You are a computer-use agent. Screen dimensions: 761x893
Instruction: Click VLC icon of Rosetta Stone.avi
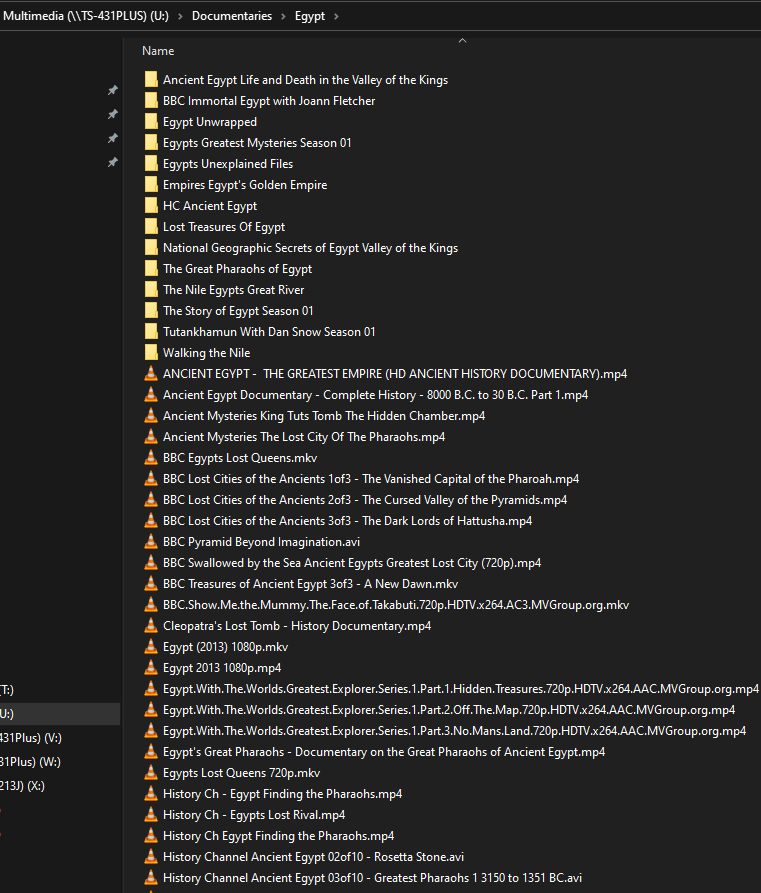151,857
